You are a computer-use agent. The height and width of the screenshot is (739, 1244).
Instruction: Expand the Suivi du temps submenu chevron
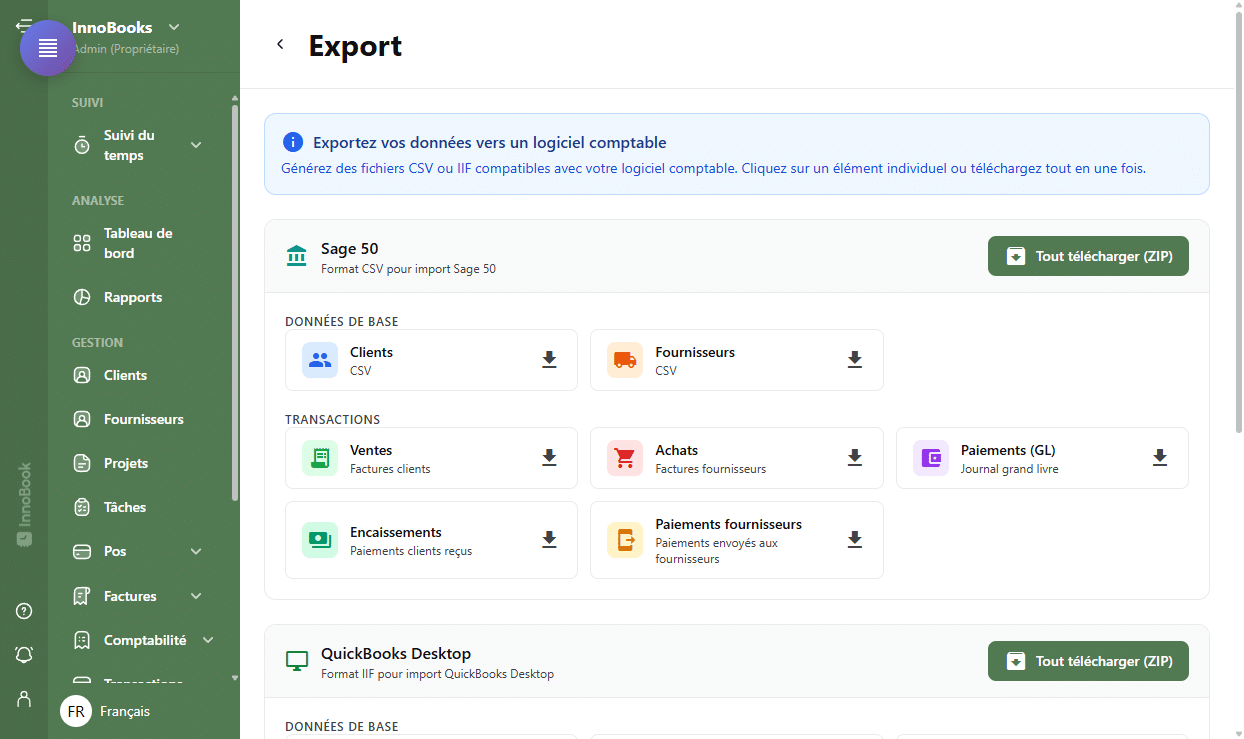tap(196, 145)
